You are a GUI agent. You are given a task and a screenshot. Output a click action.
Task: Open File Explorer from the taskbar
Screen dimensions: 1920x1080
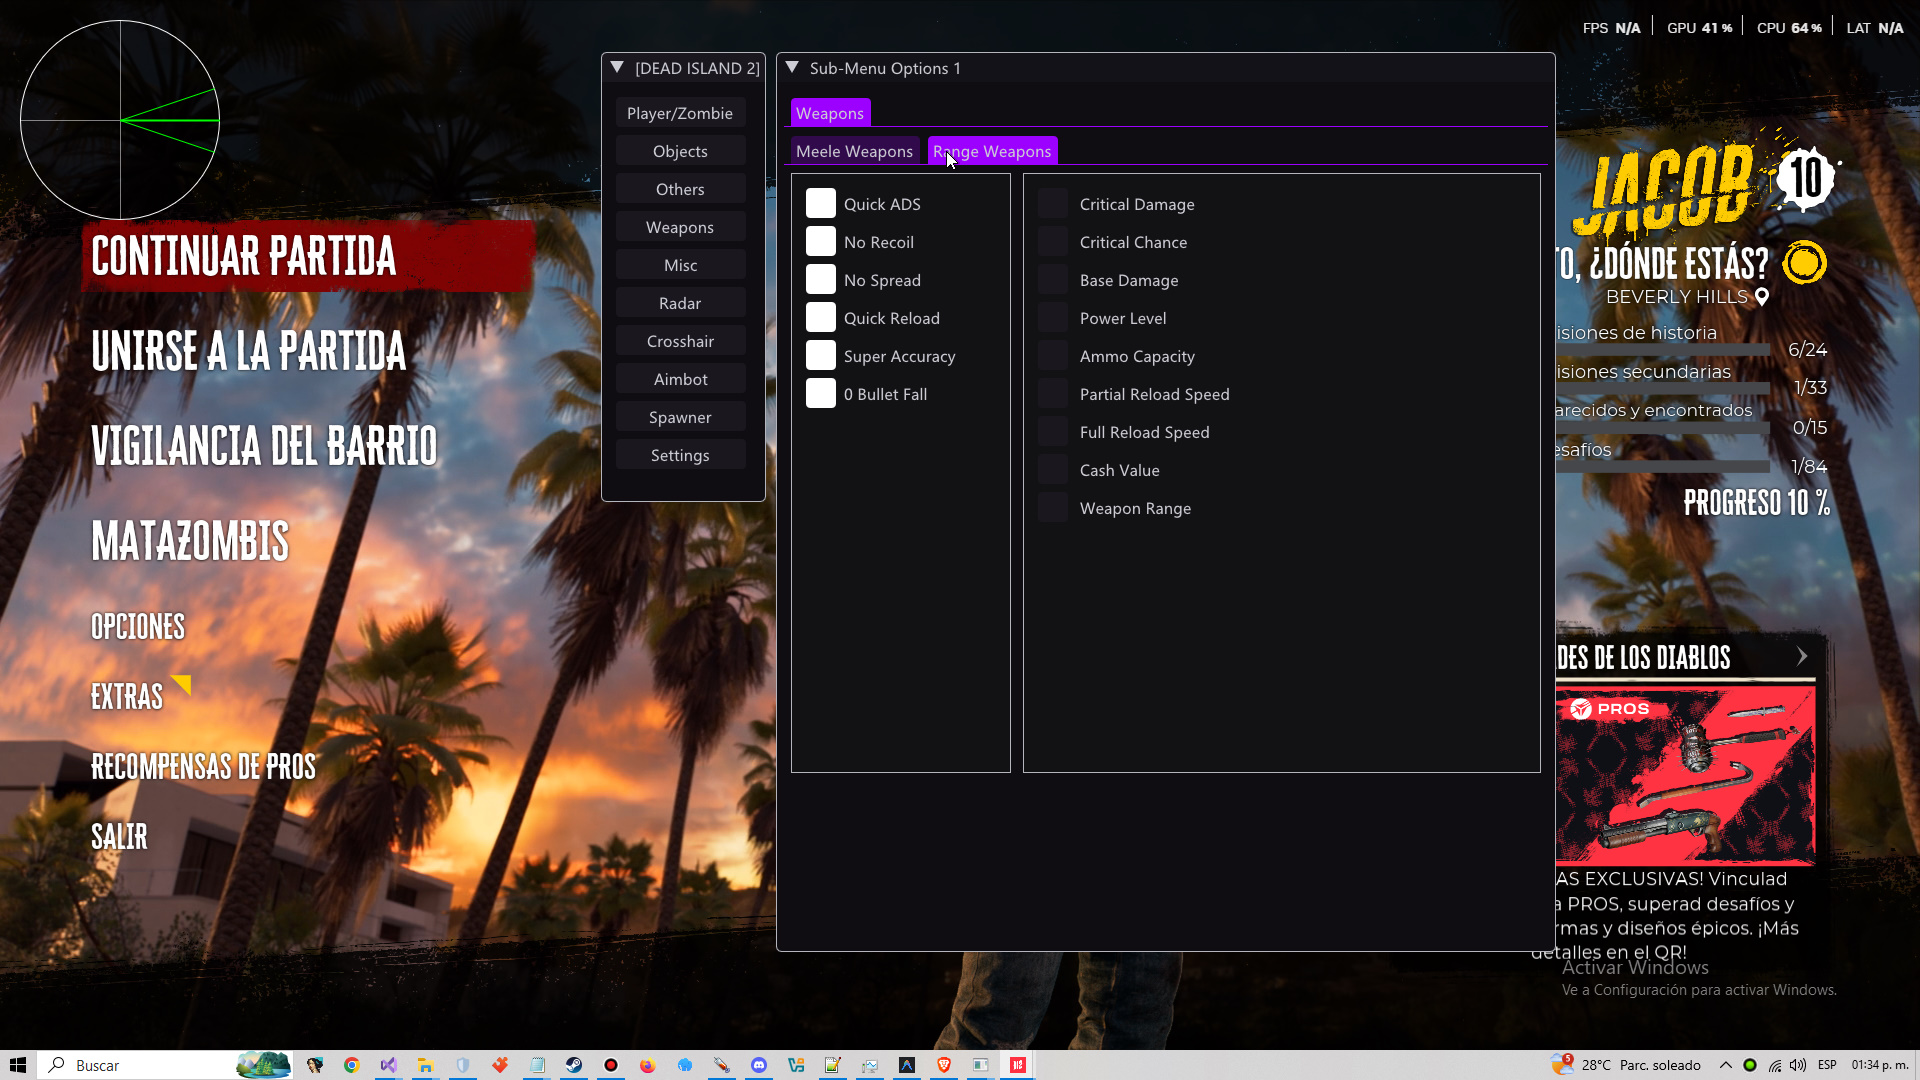(x=425, y=1065)
